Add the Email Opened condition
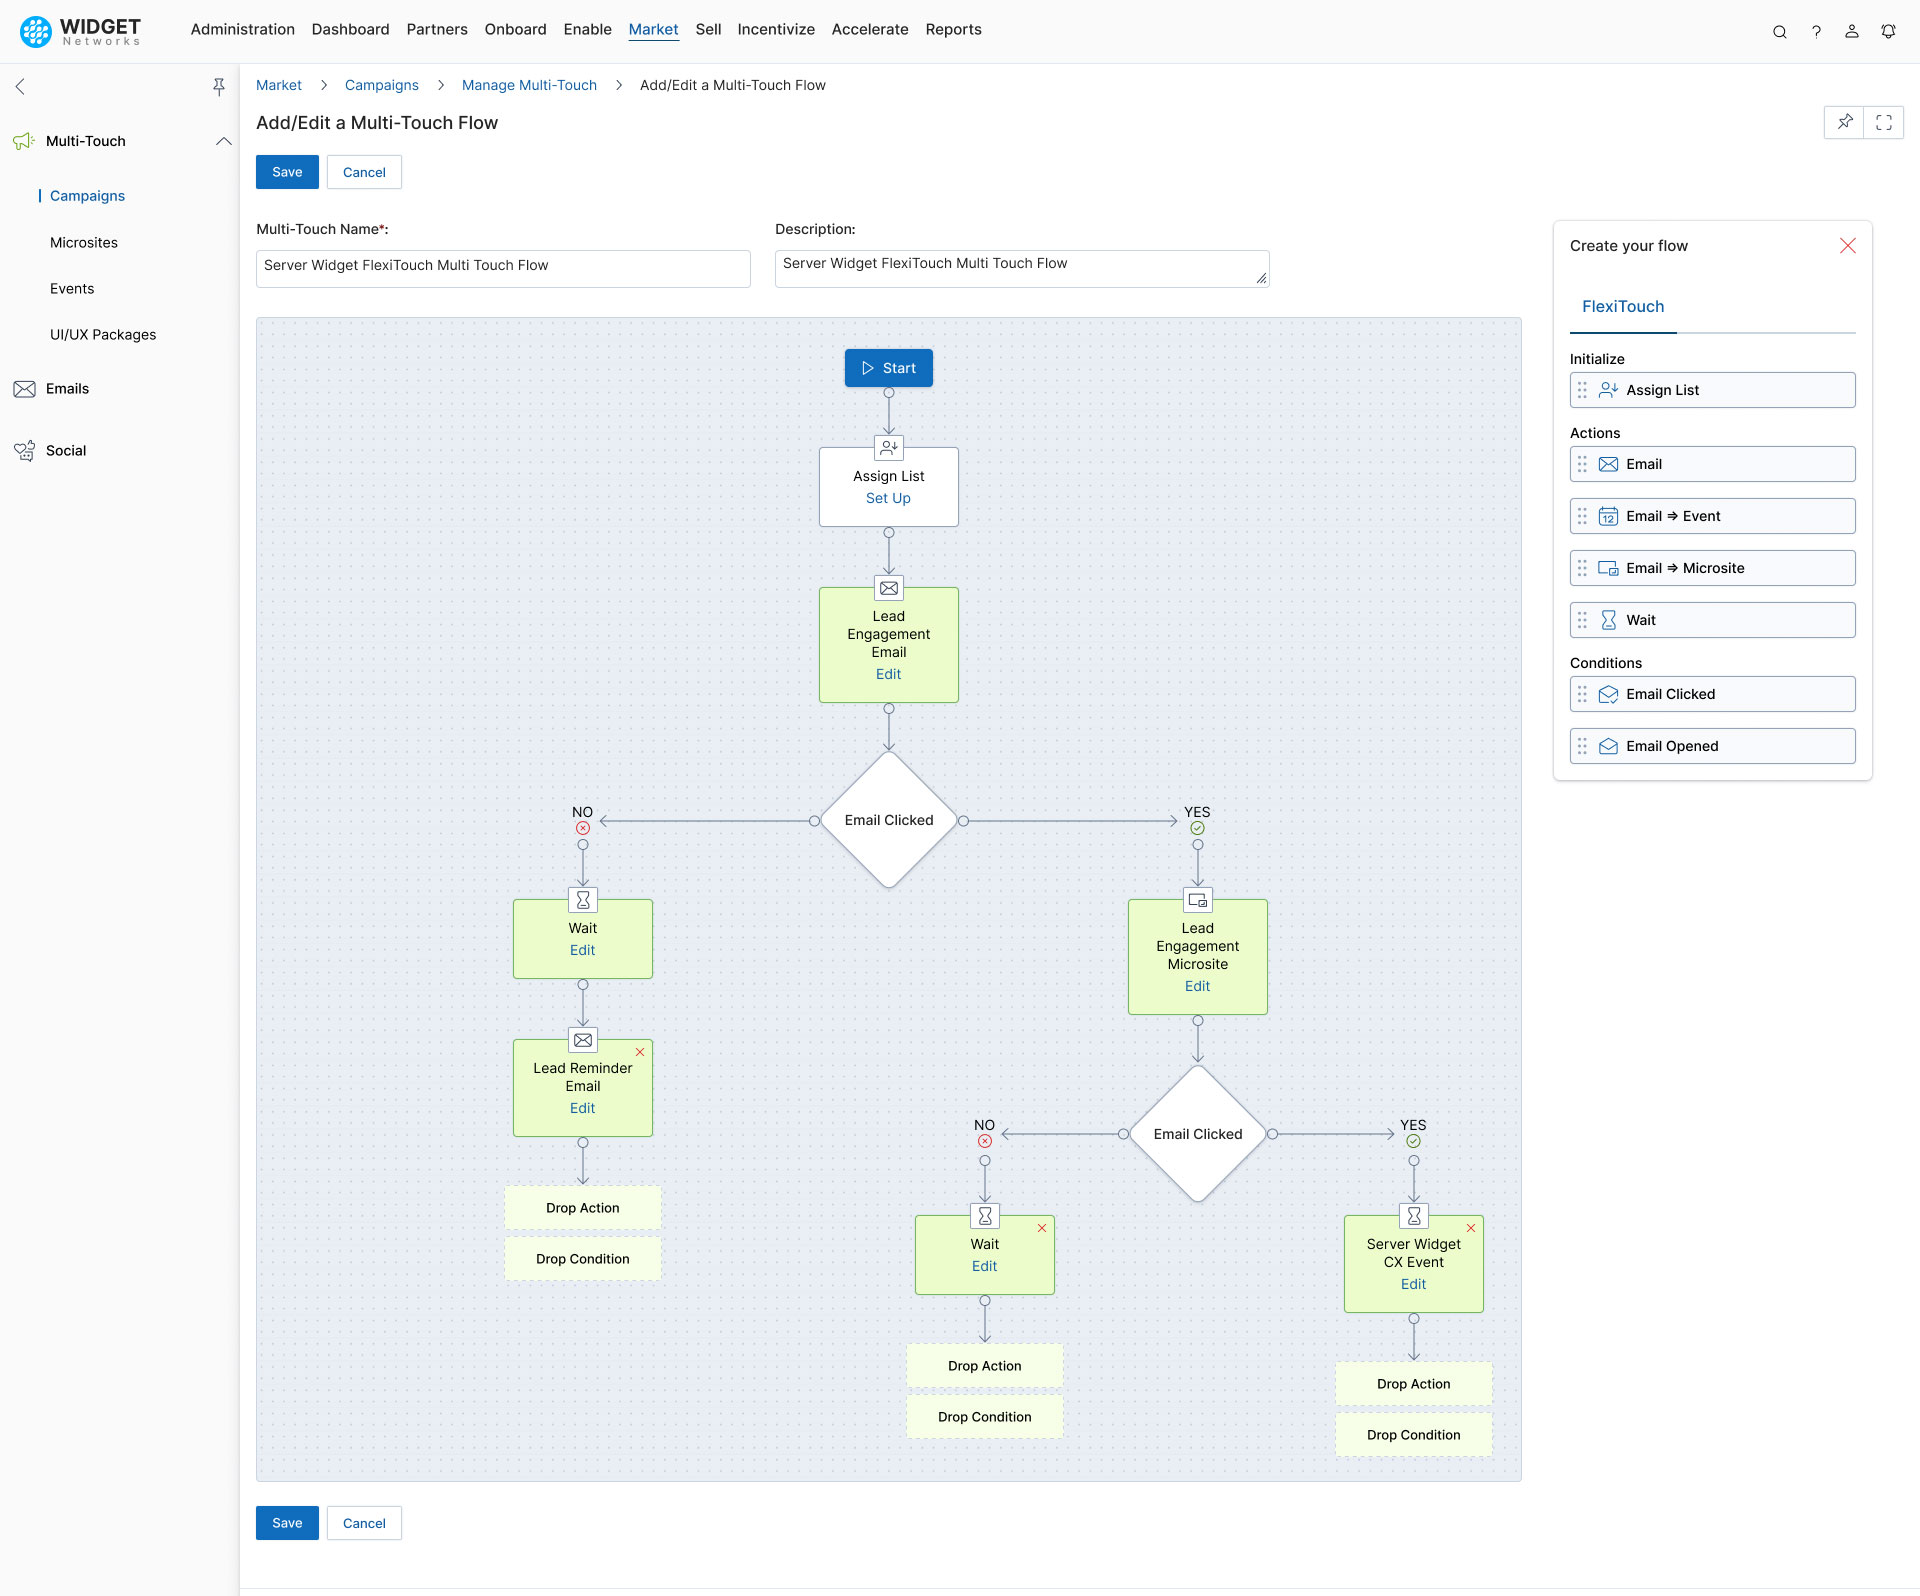Viewport: 1920px width, 1596px height. [x=1712, y=745]
